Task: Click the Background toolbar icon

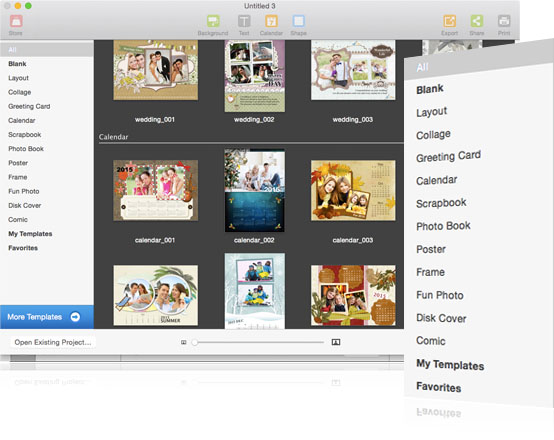Action: tap(213, 21)
